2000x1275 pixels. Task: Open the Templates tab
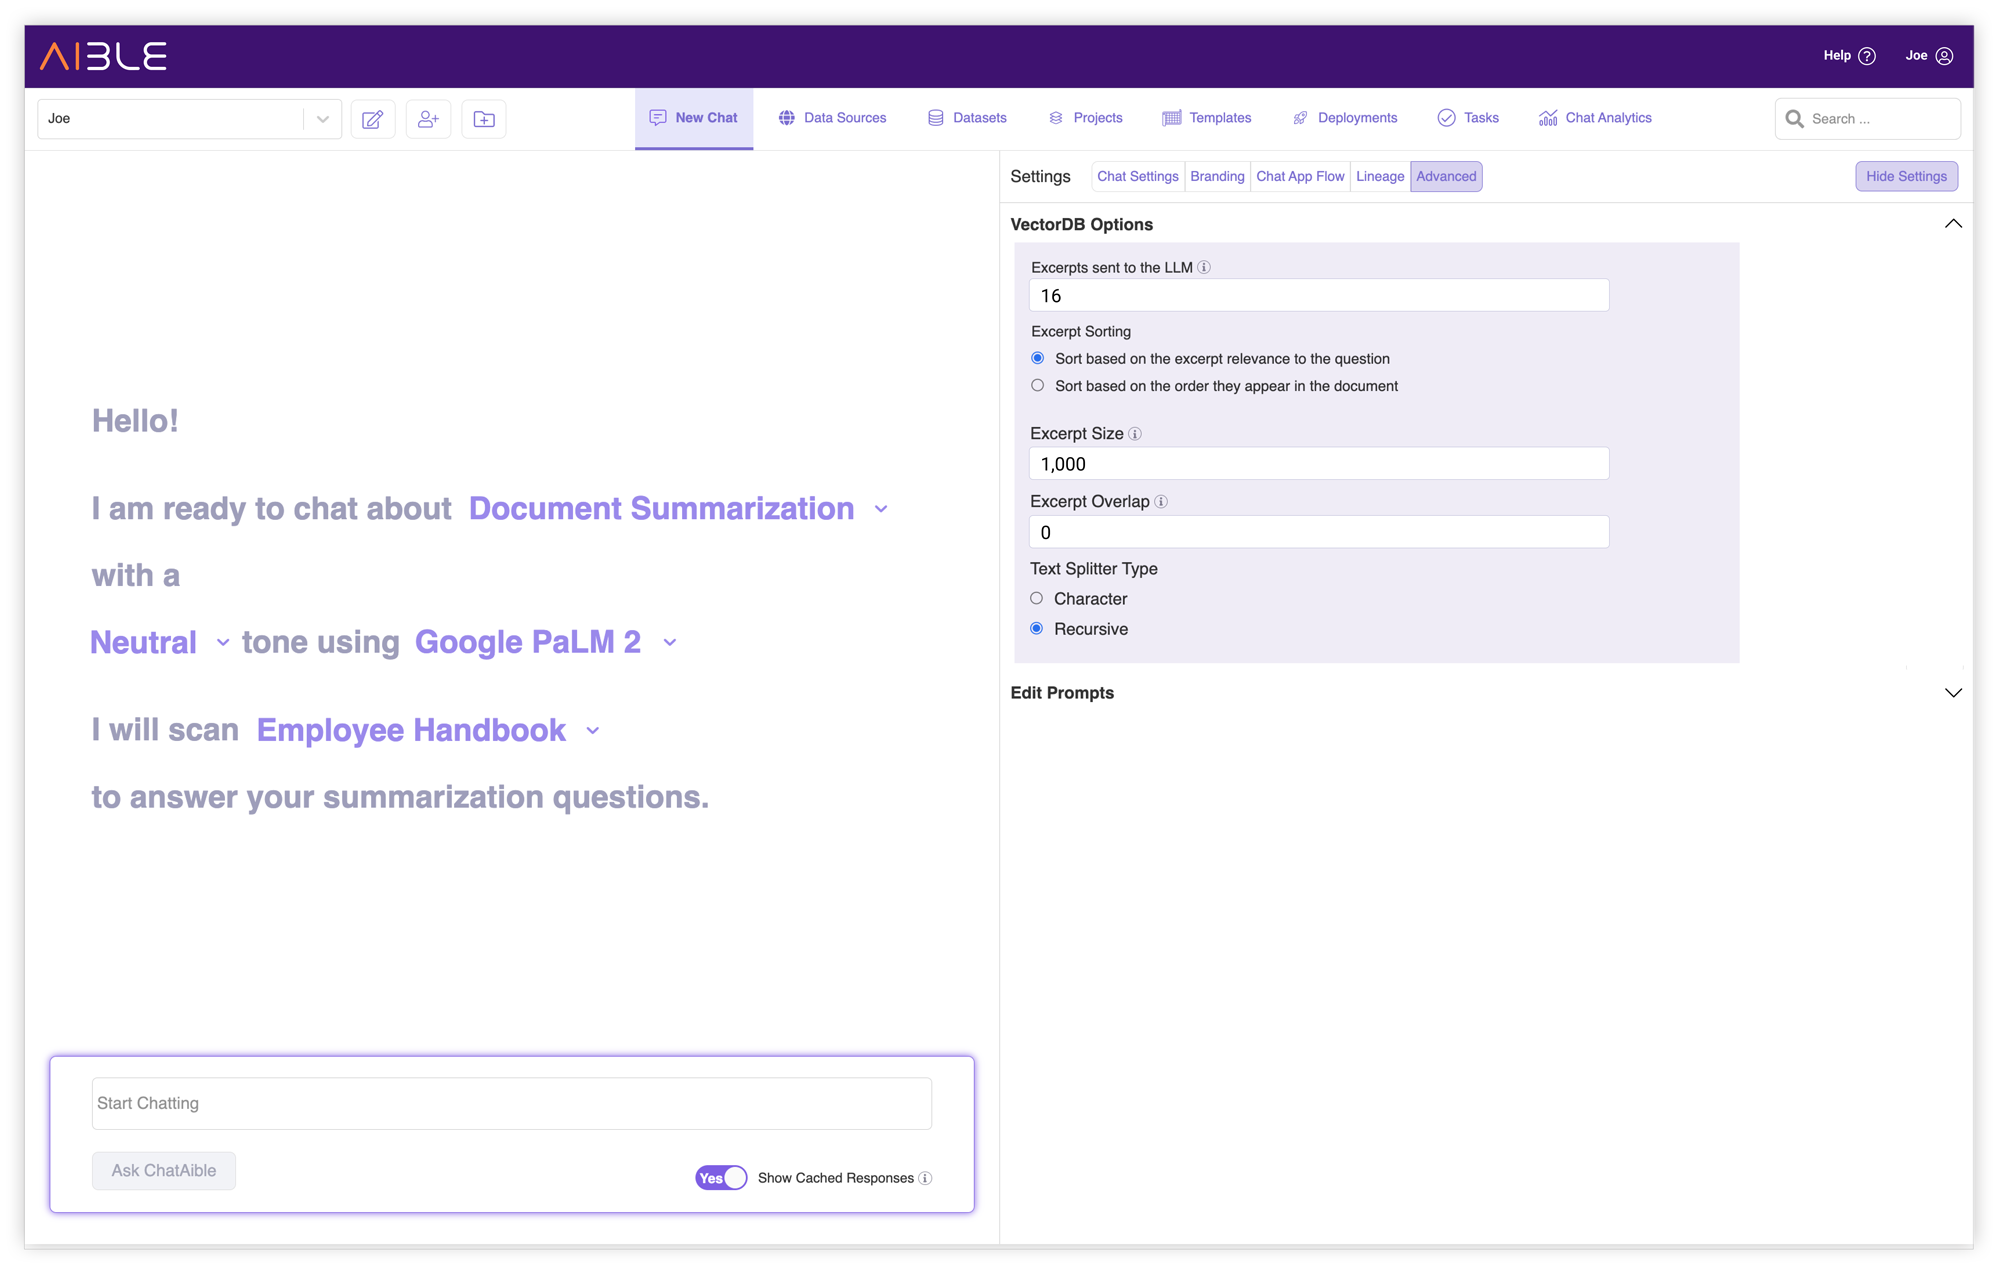[1206, 118]
